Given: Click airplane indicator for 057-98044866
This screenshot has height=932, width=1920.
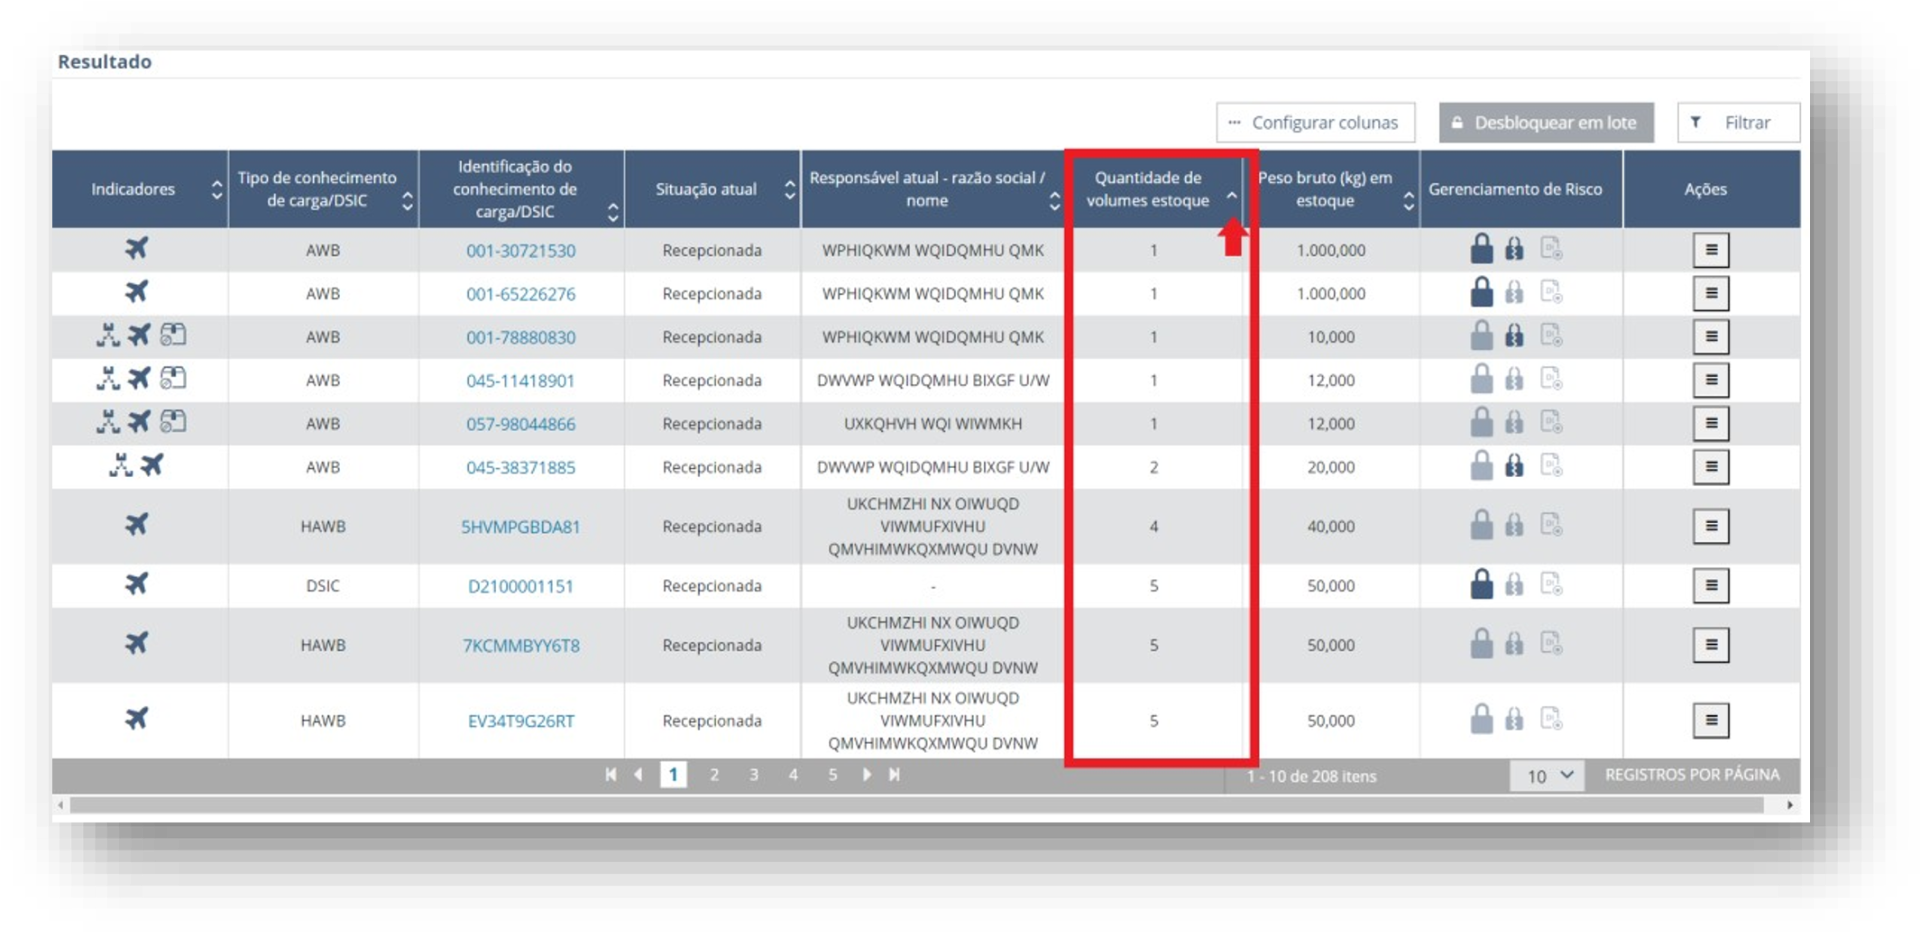Looking at the screenshot, I should 139,422.
